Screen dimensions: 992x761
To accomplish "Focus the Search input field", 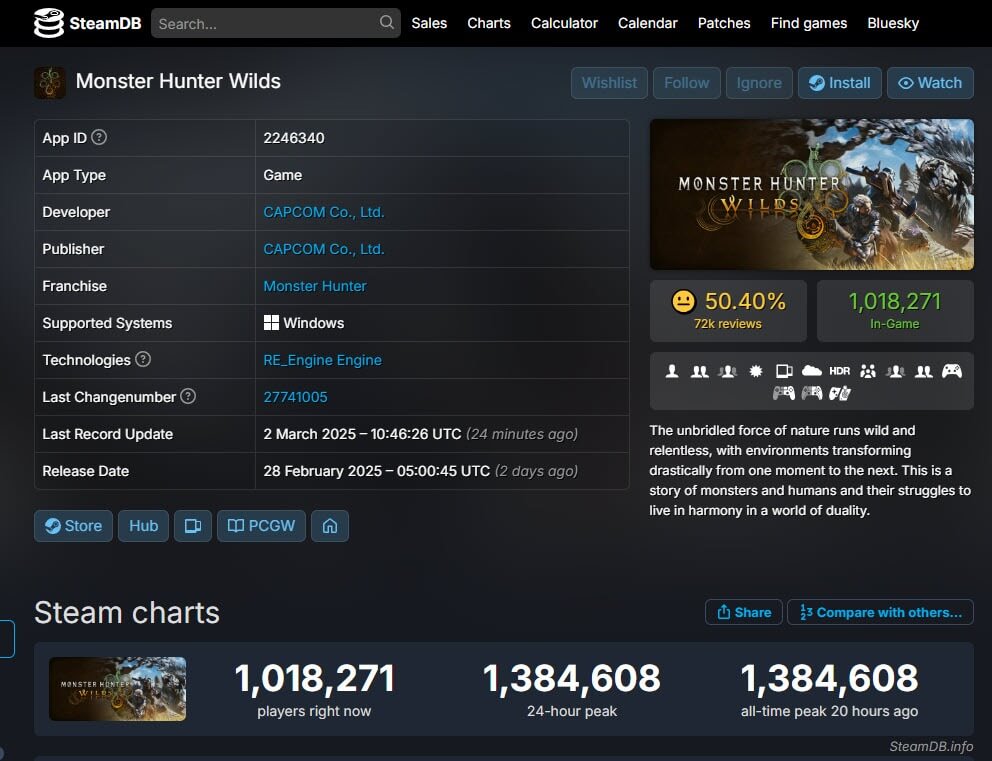I will (276, 23).
